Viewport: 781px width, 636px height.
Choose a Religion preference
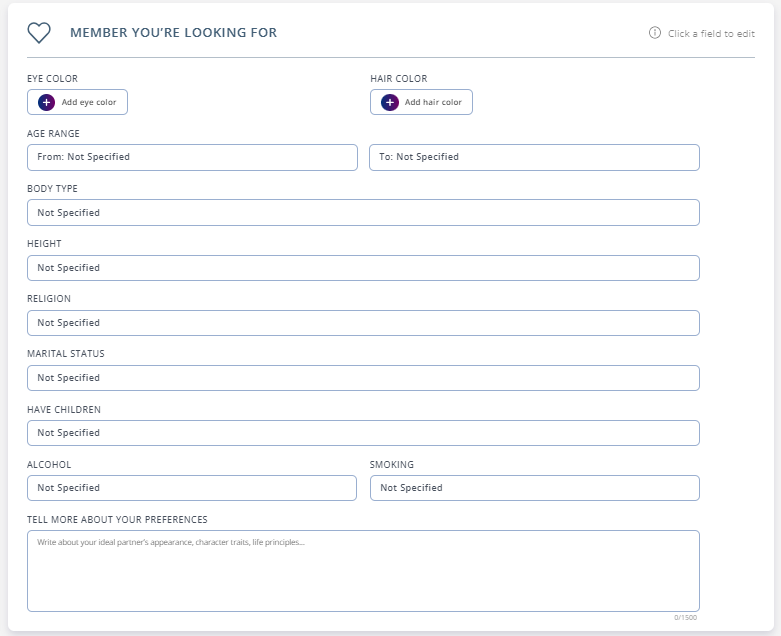(x=363, y=323)
